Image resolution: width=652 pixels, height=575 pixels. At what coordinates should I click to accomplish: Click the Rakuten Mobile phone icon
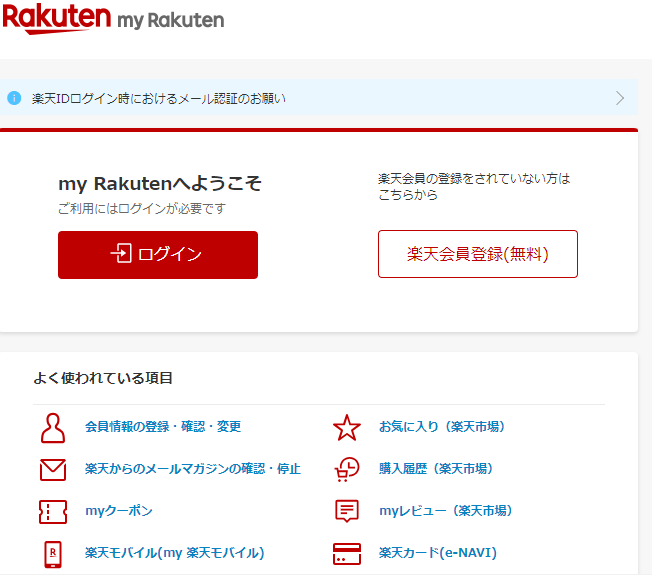point(53,554)
